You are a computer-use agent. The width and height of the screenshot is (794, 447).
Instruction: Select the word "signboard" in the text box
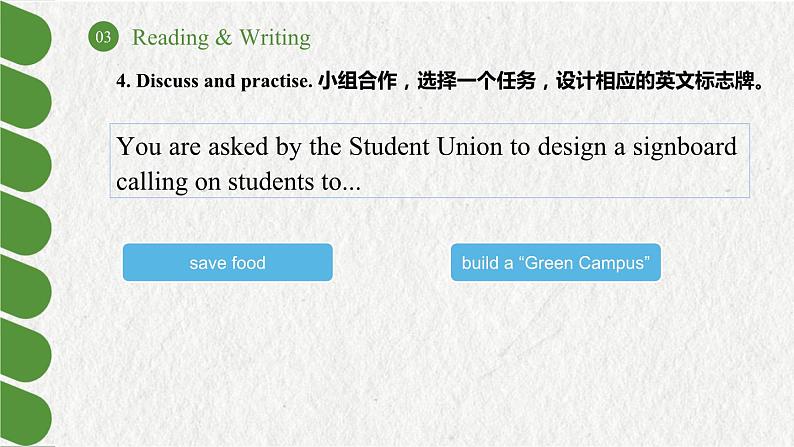point(685,147)
